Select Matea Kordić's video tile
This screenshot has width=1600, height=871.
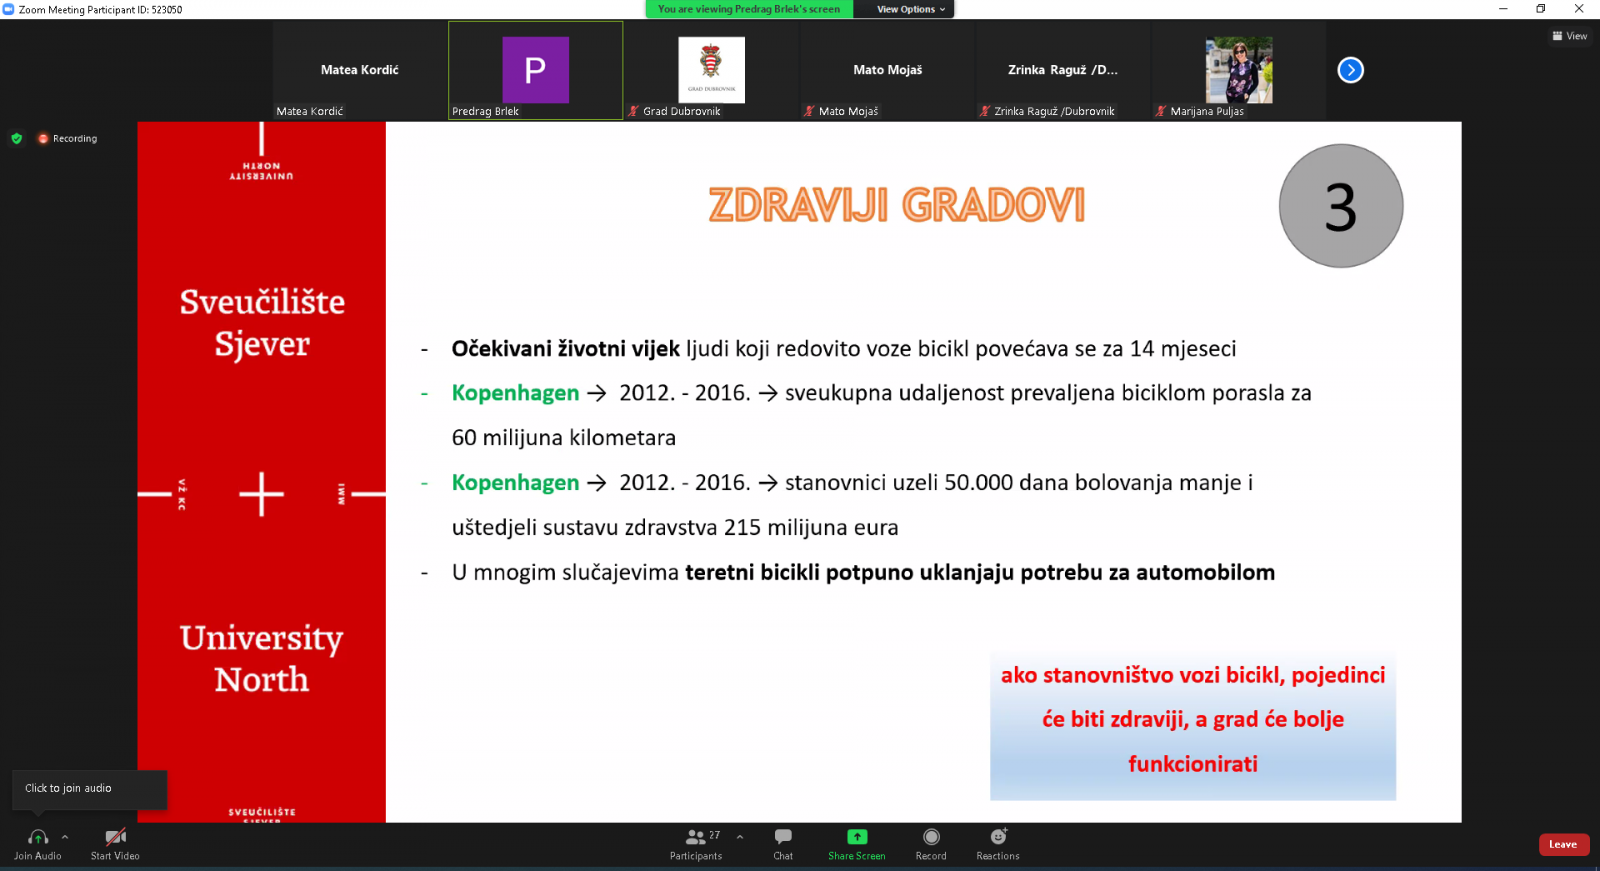tap(360, 70)
